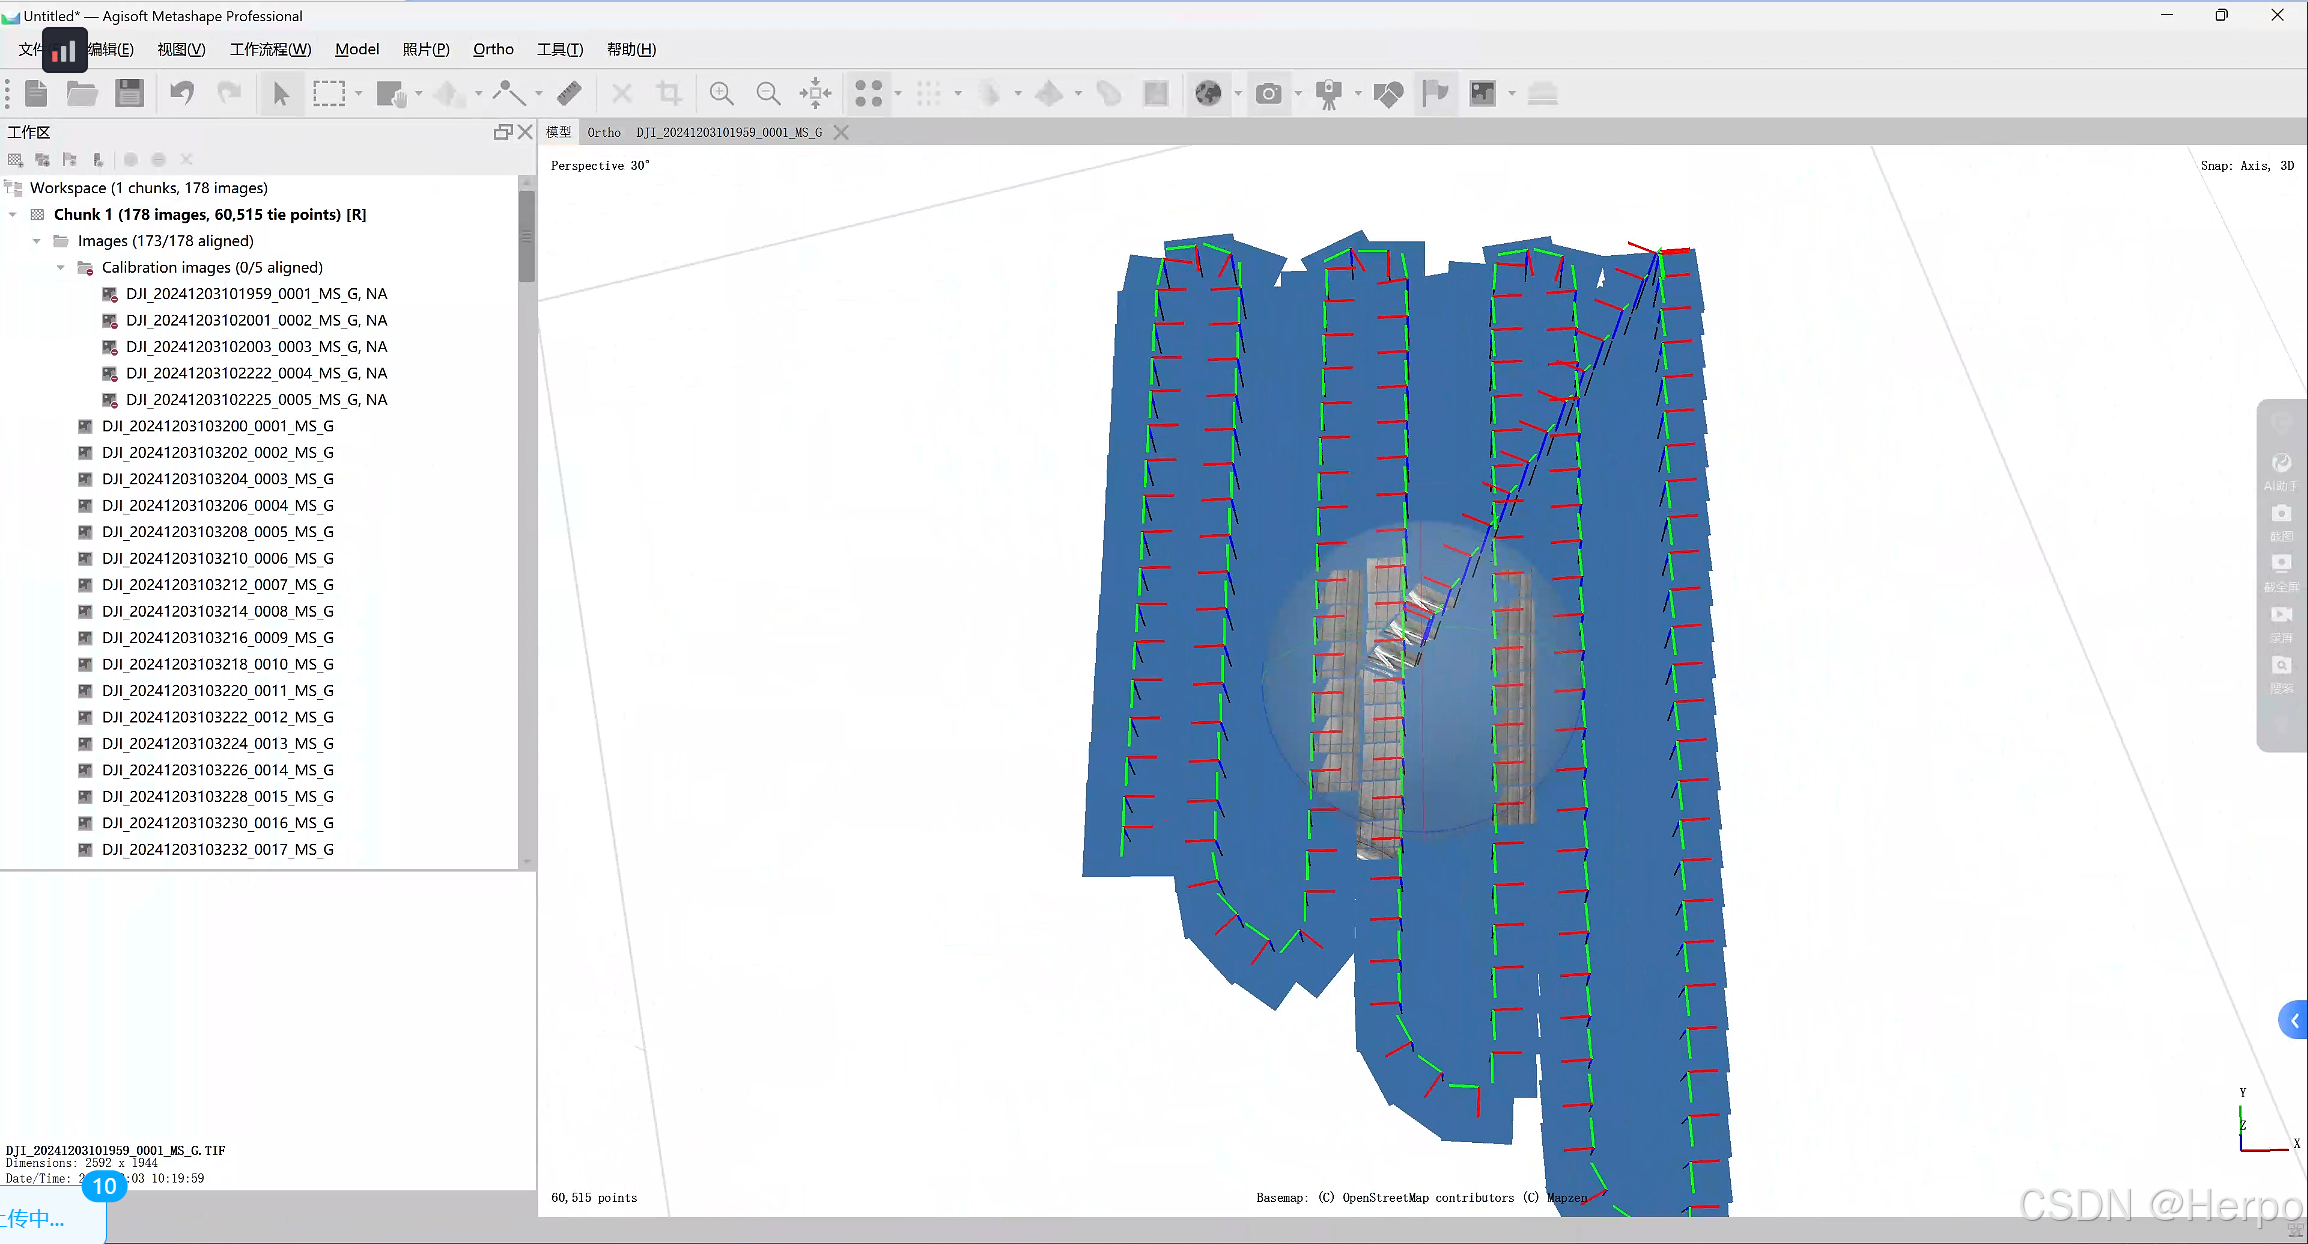Select image DJI_20241203103210_0006_MS_G in workspace
The width and height of the screenshot is (2308, 1244).
(218, 558)
